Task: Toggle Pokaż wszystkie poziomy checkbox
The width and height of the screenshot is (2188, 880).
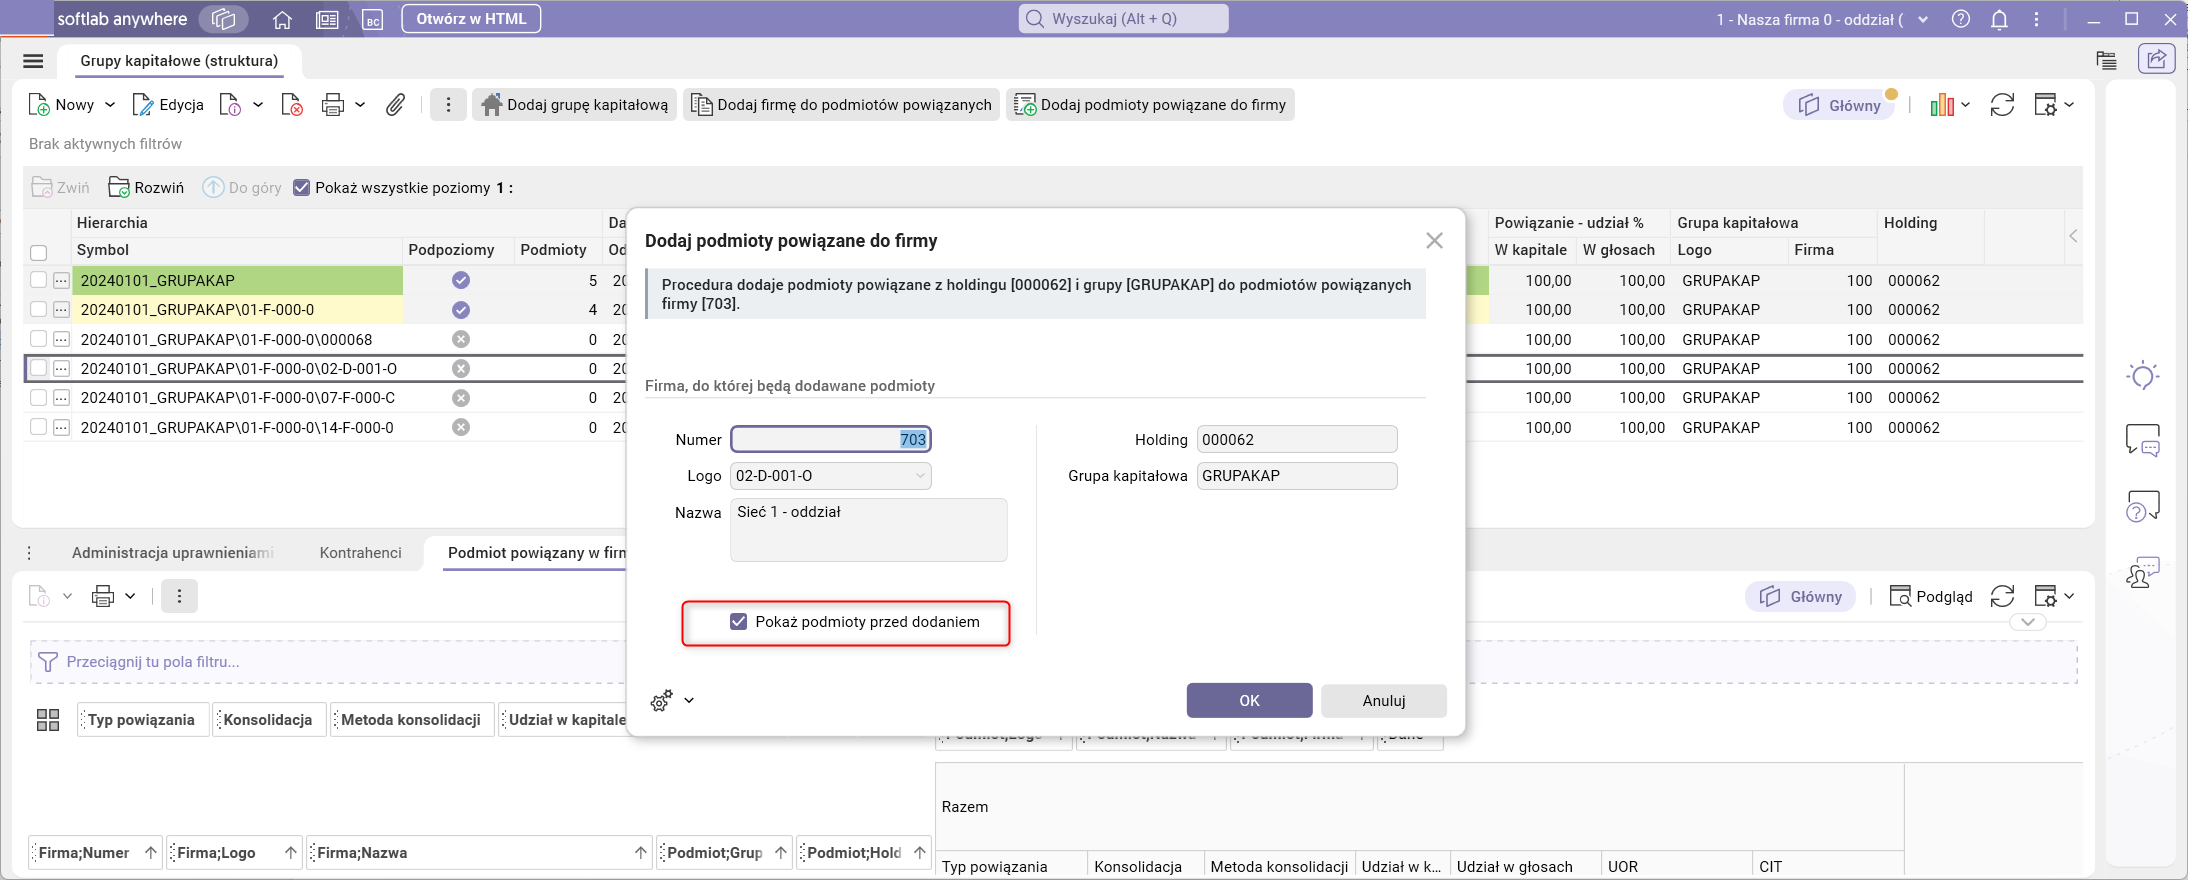Action: pos(301,188)
